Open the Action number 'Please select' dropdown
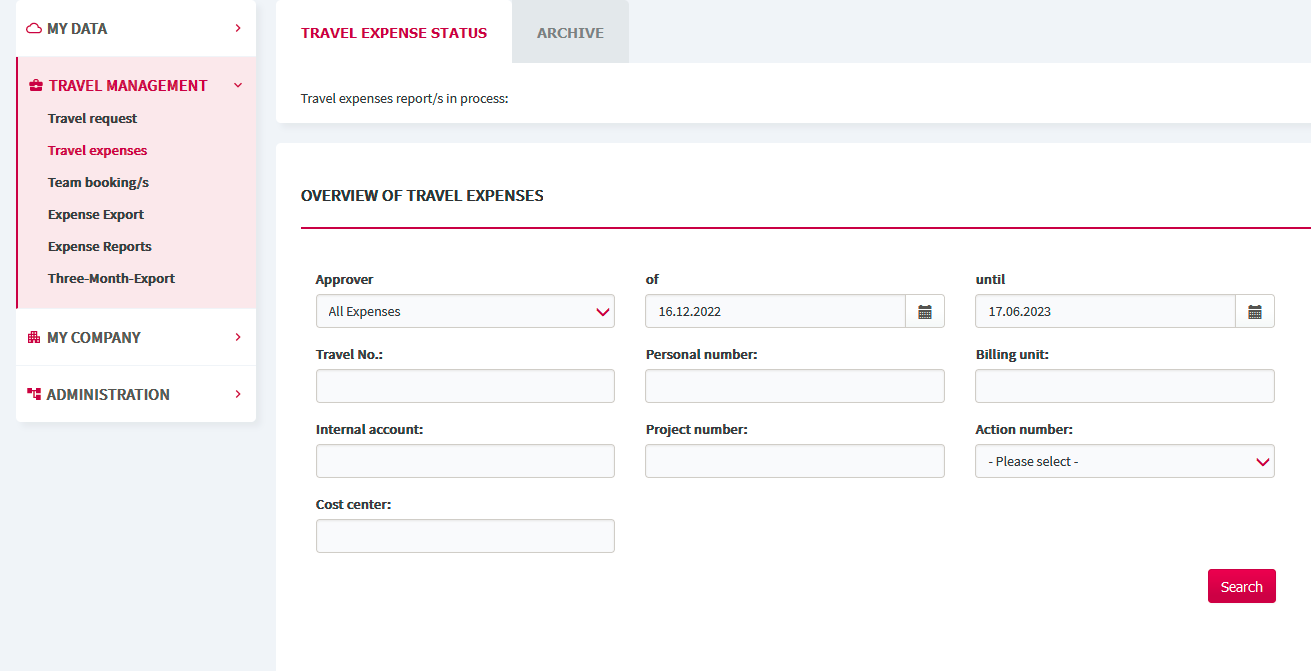The width and height of the screenshot is (1311, 671). [1125, 461]
